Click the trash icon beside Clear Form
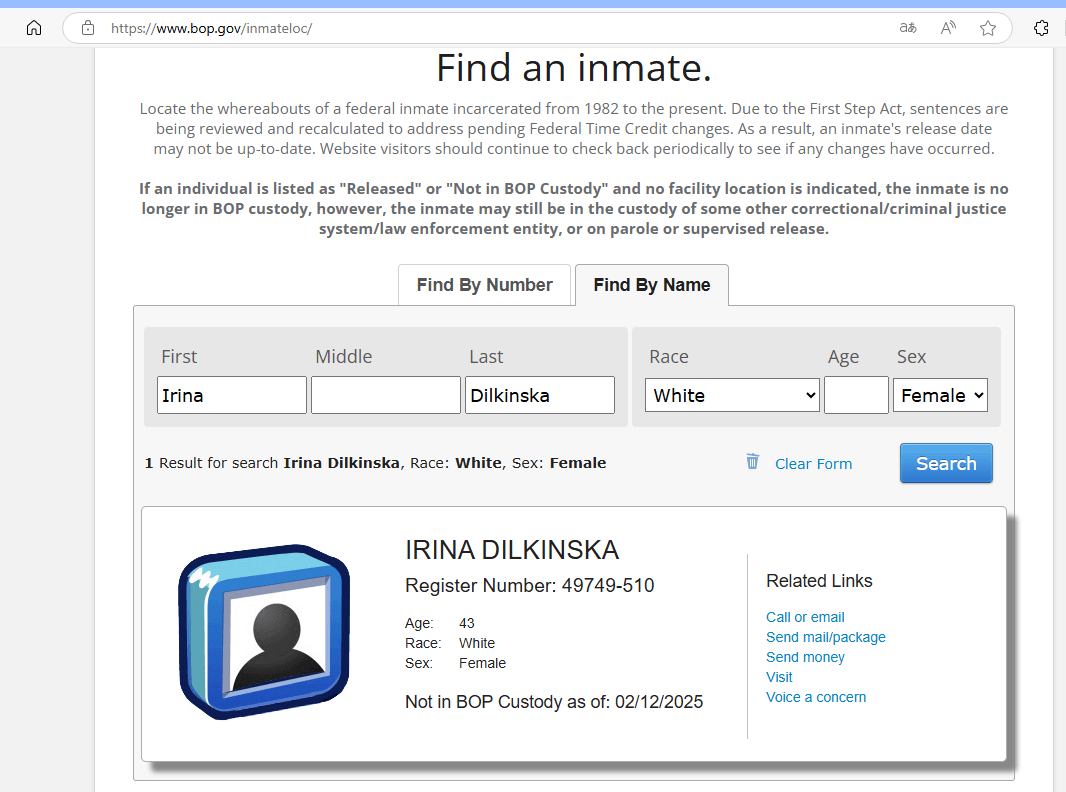The image size is (1066, 792). 752,461
